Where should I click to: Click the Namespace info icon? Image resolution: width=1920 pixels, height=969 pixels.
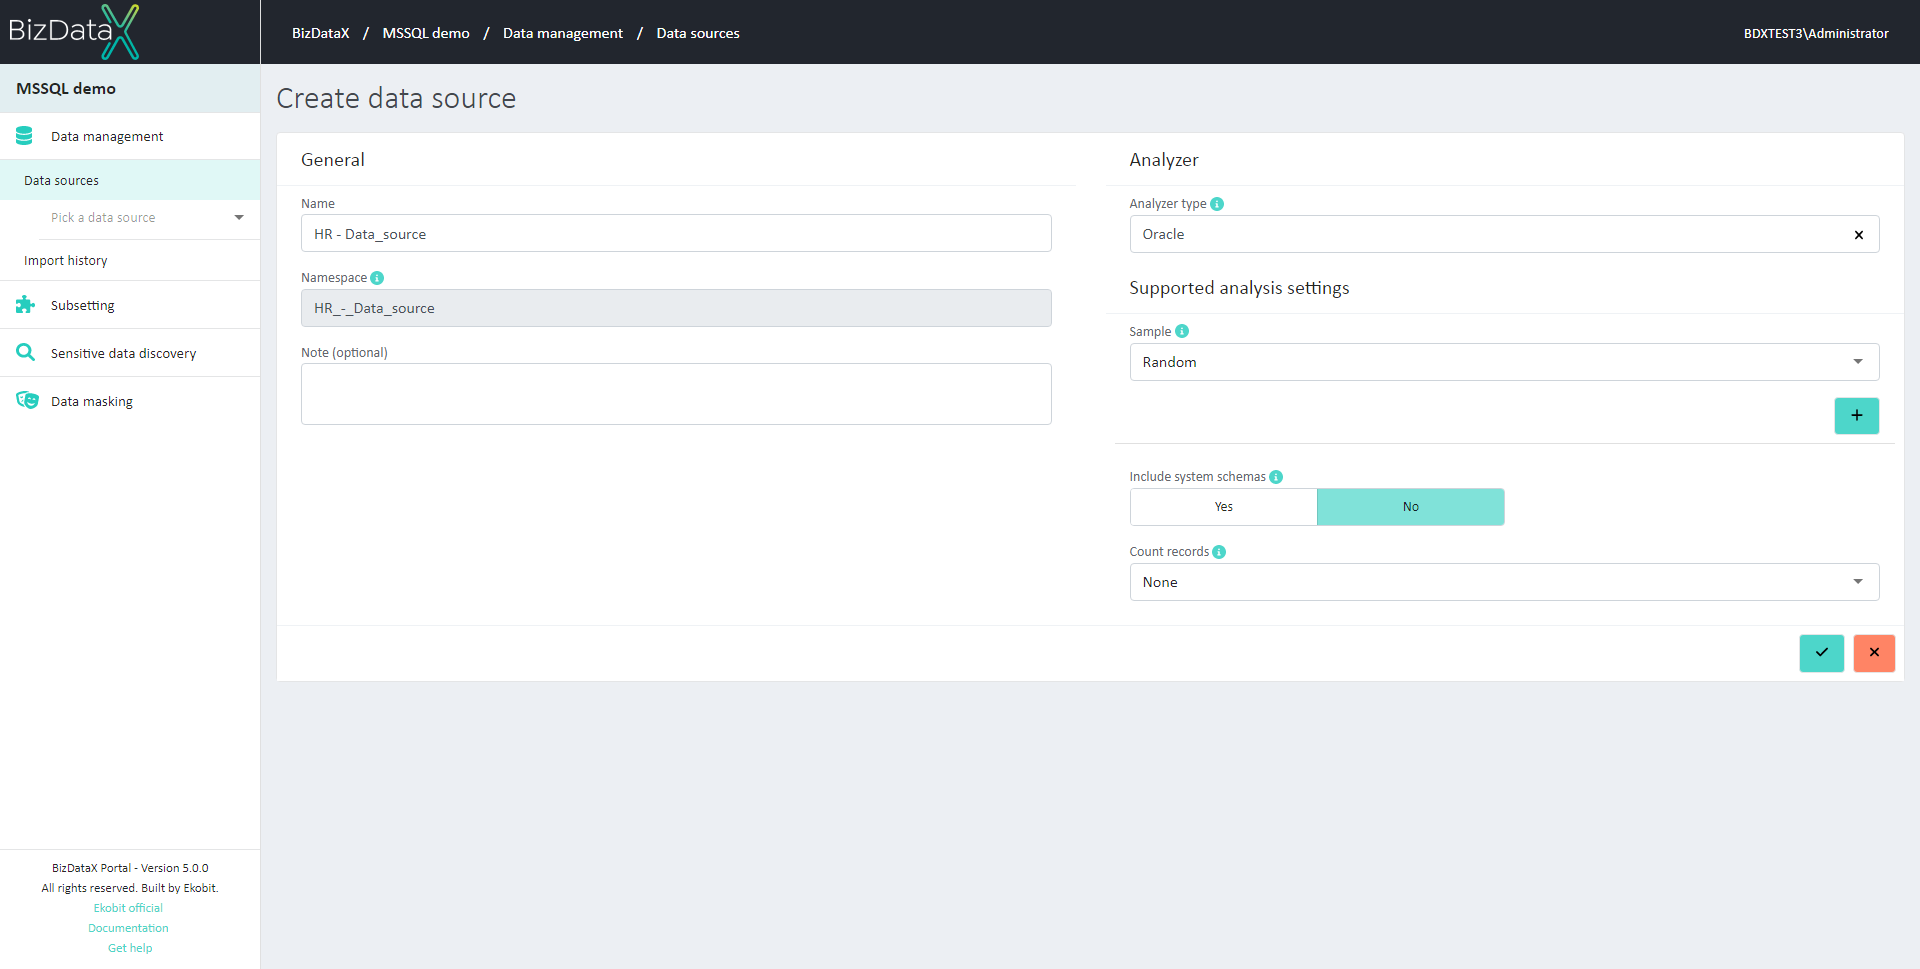[x=377, y=278]
